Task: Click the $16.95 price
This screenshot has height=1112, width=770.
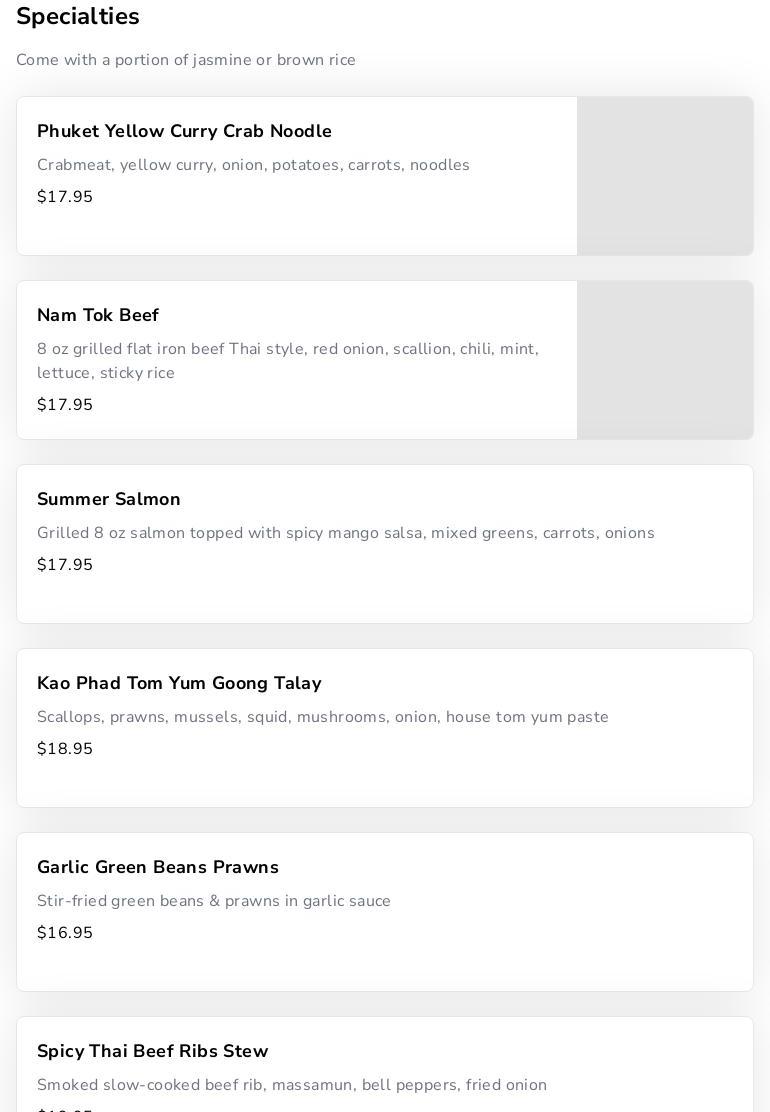Action: pos(65,933)
